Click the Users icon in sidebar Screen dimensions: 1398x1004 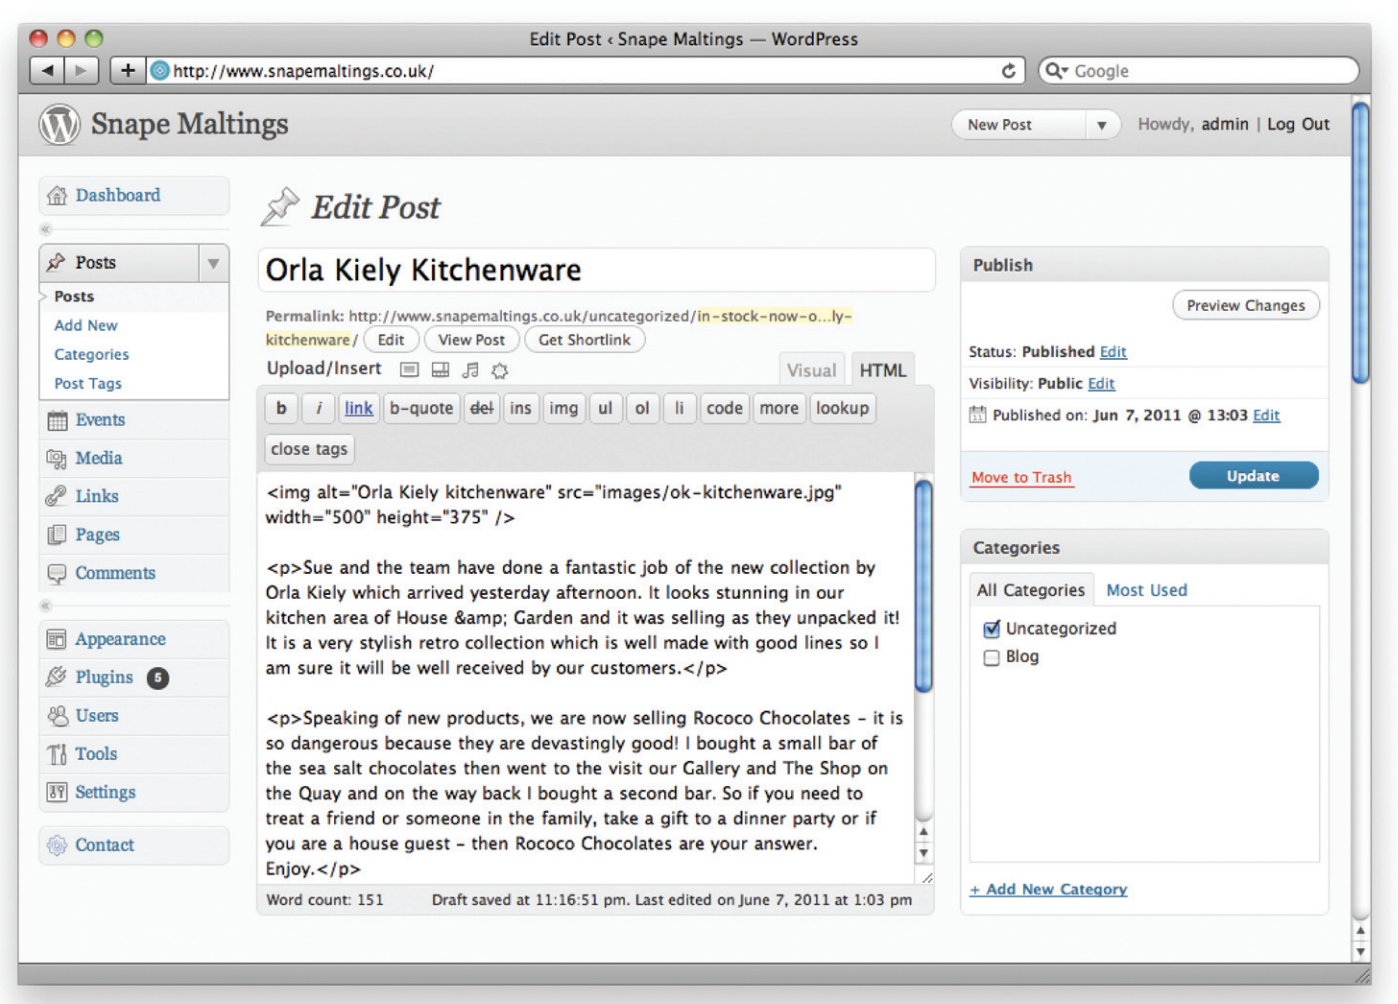tap(57, 716)
